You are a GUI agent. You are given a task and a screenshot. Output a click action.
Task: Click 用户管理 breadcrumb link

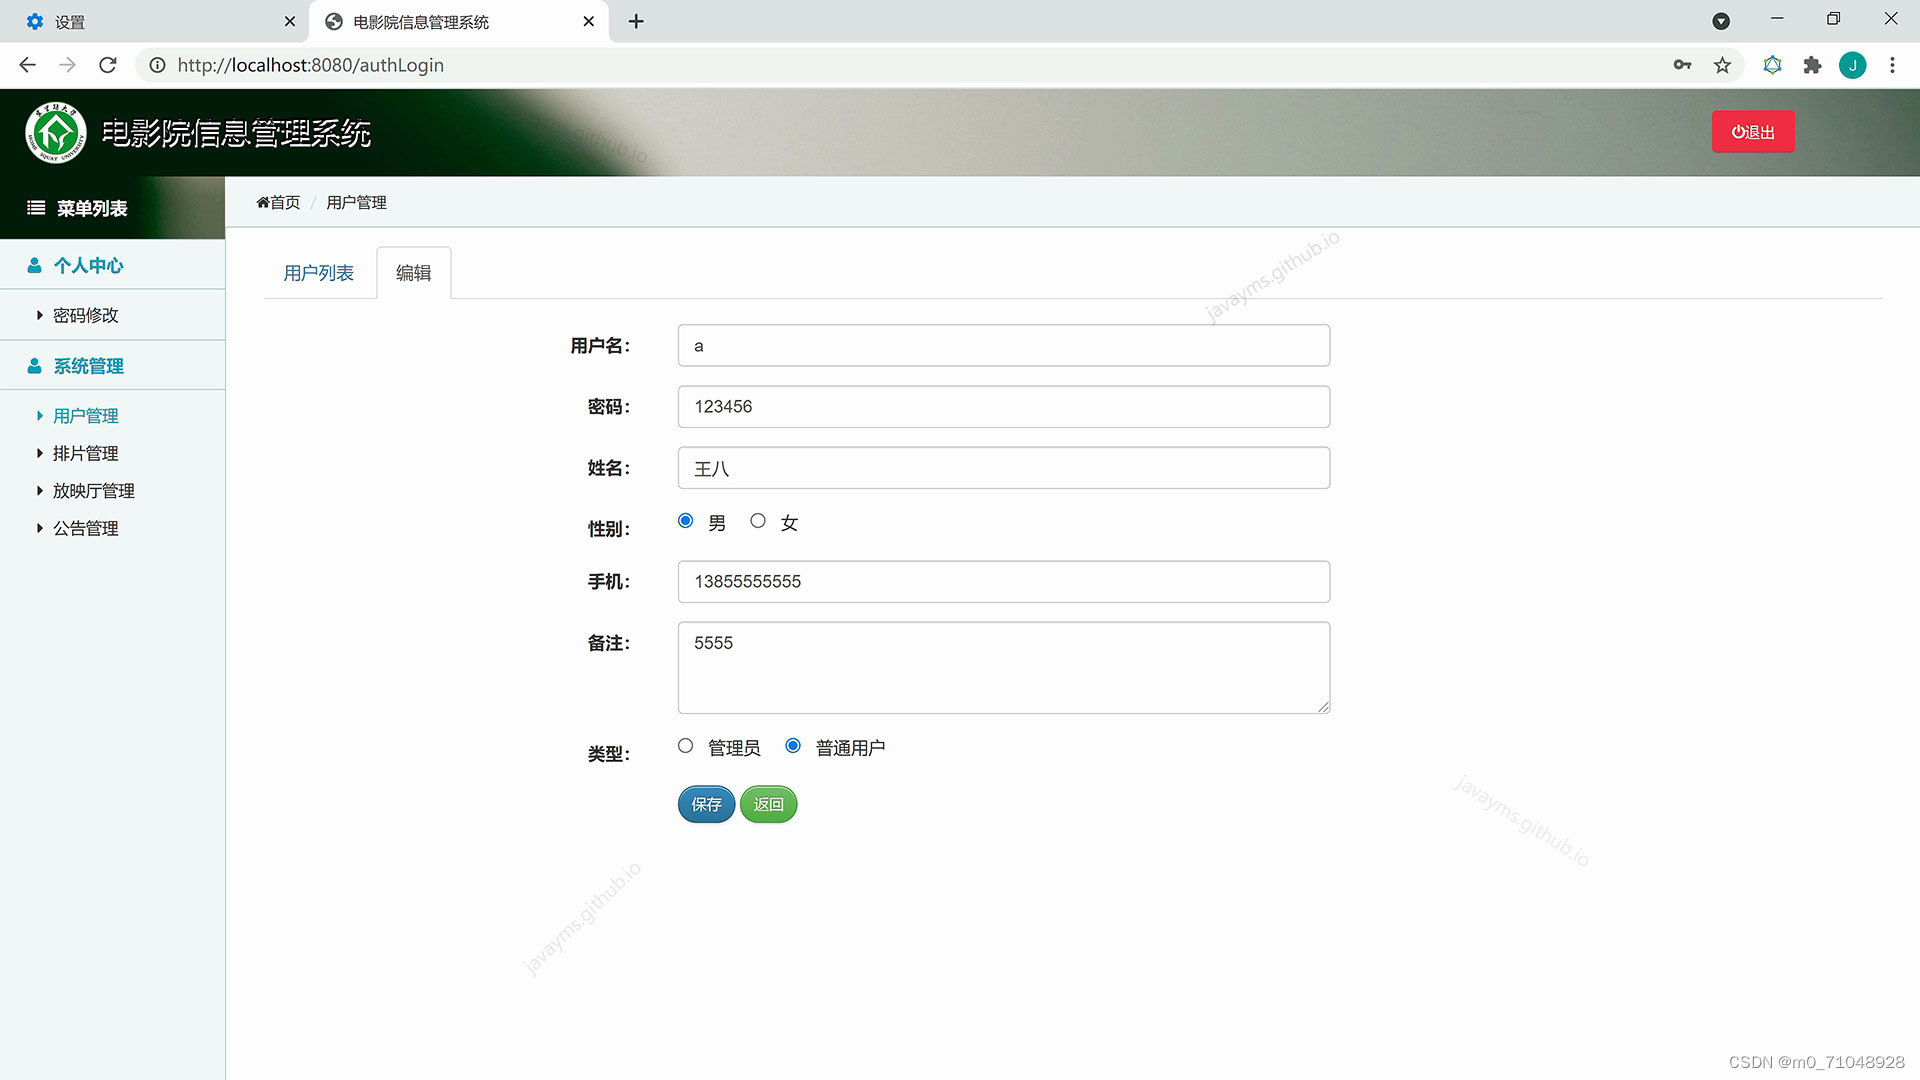pos(356,202)
